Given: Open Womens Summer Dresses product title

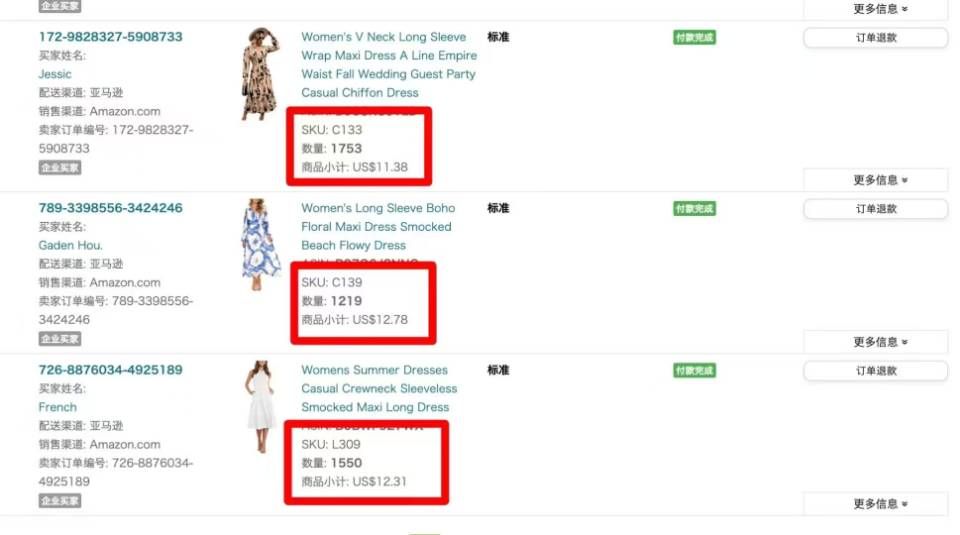Looking at the screenshot, I should tap(379, 389).
